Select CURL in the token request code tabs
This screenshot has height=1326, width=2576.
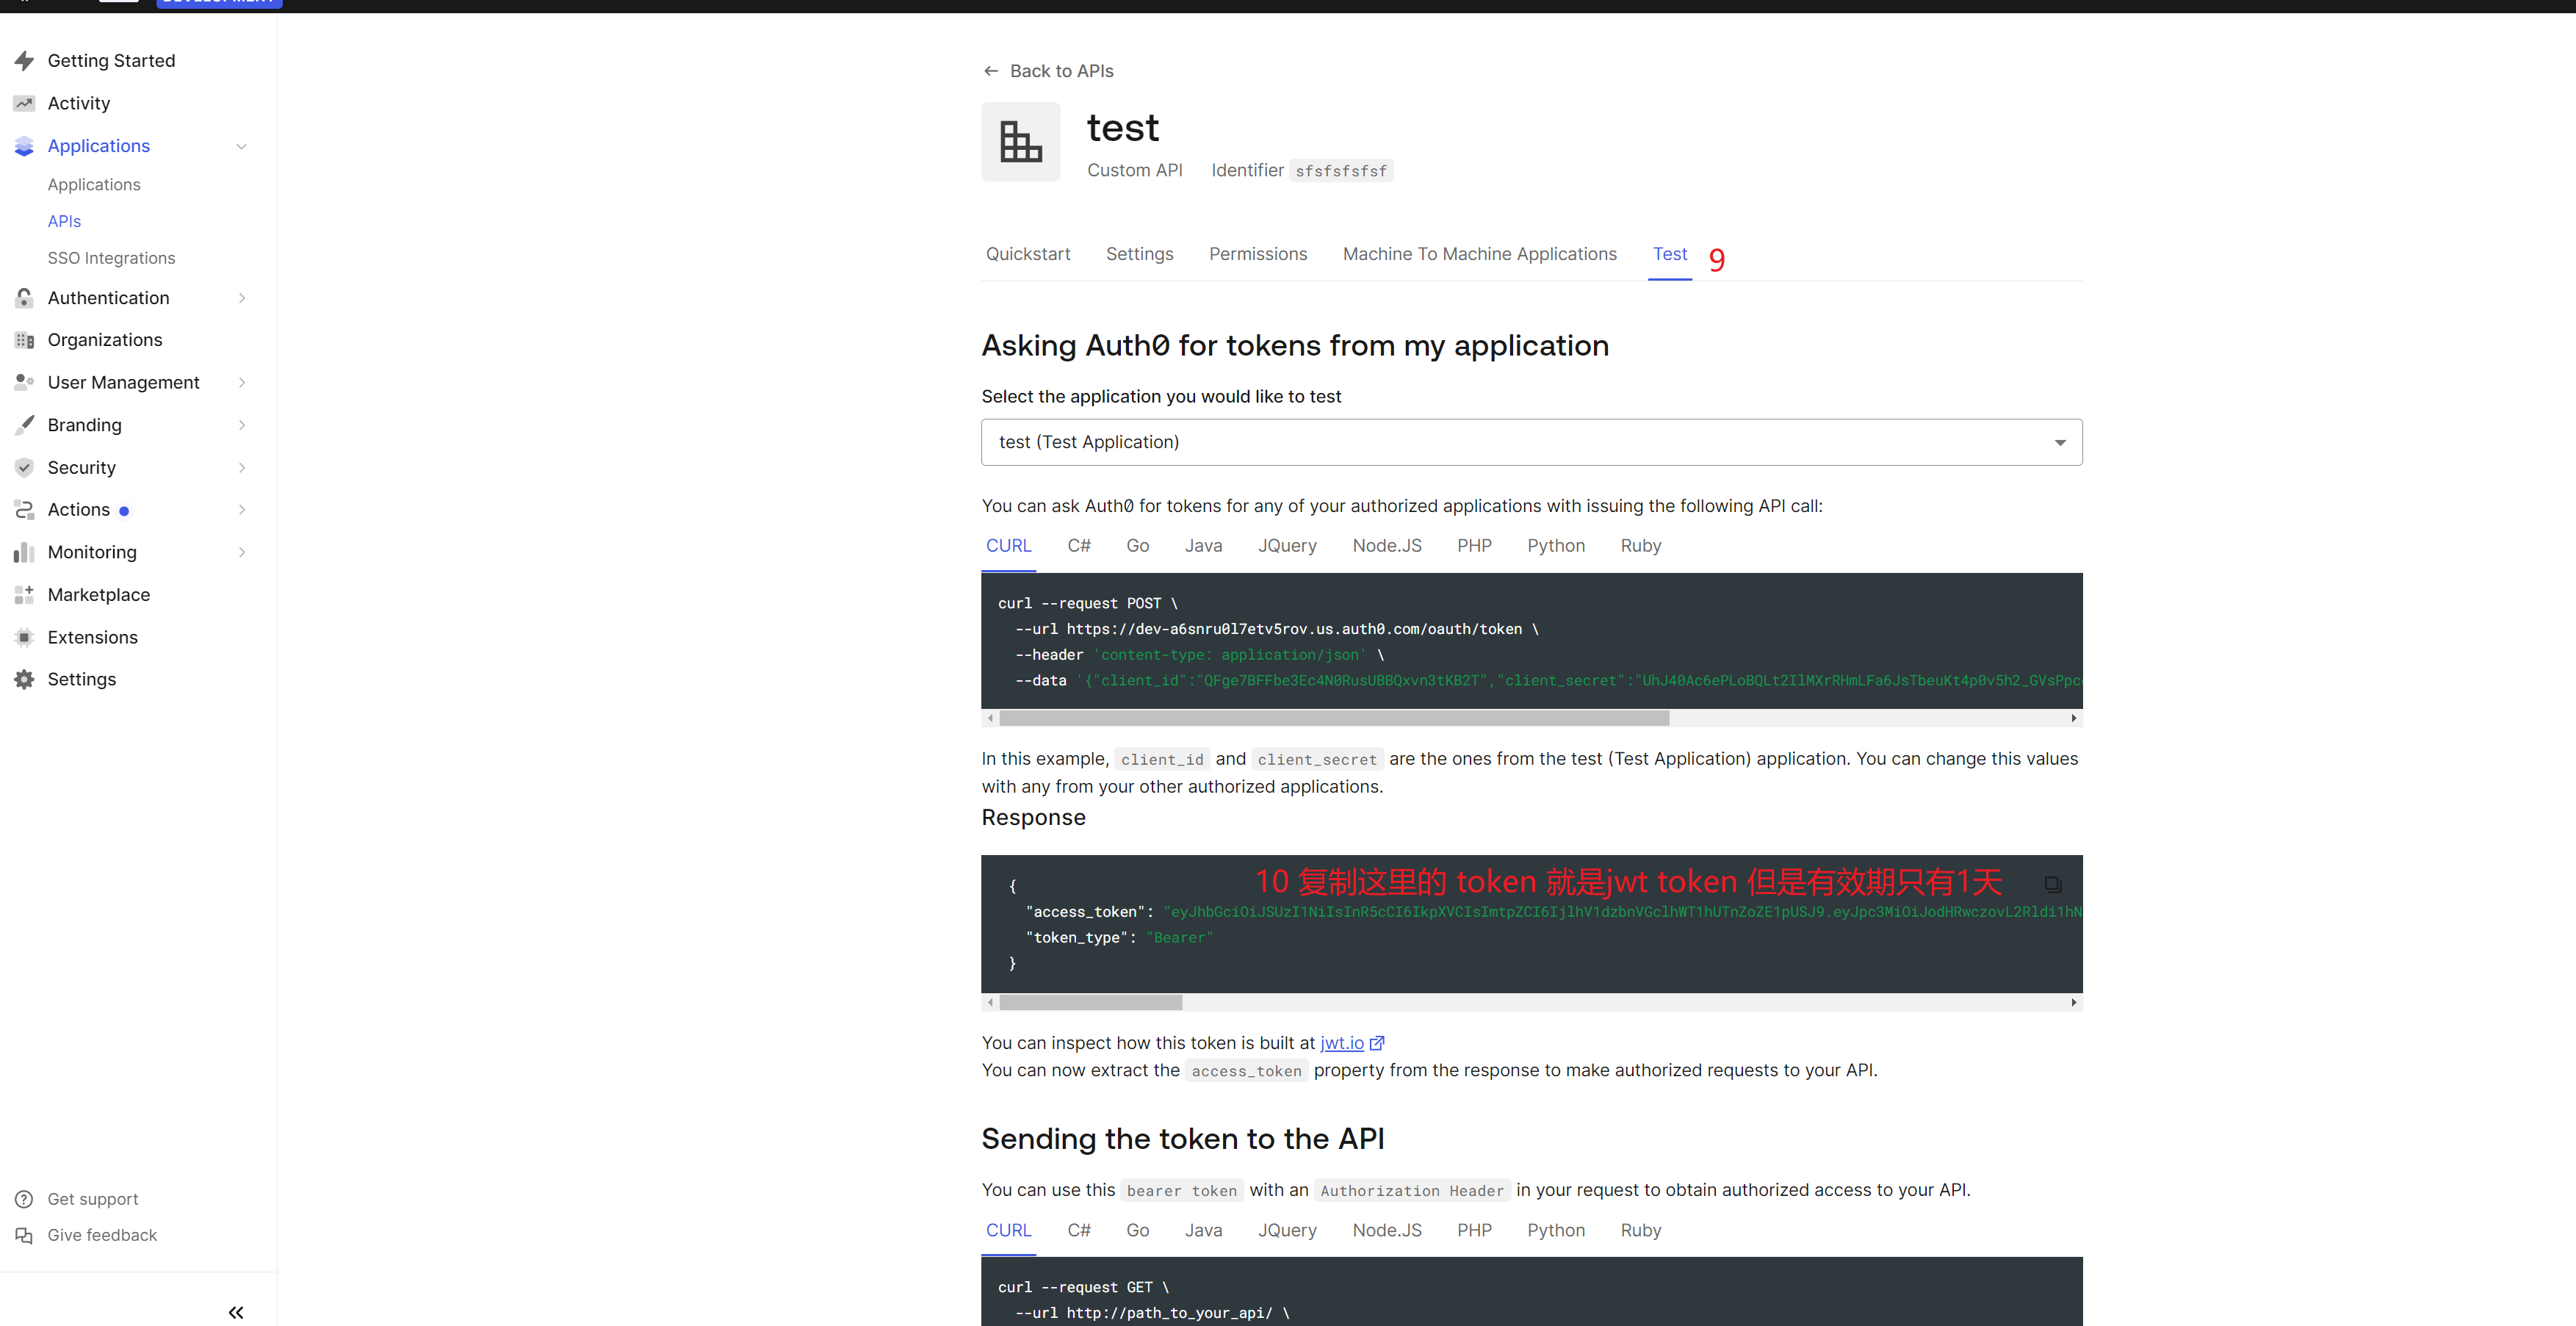[x=1008, y=546]
